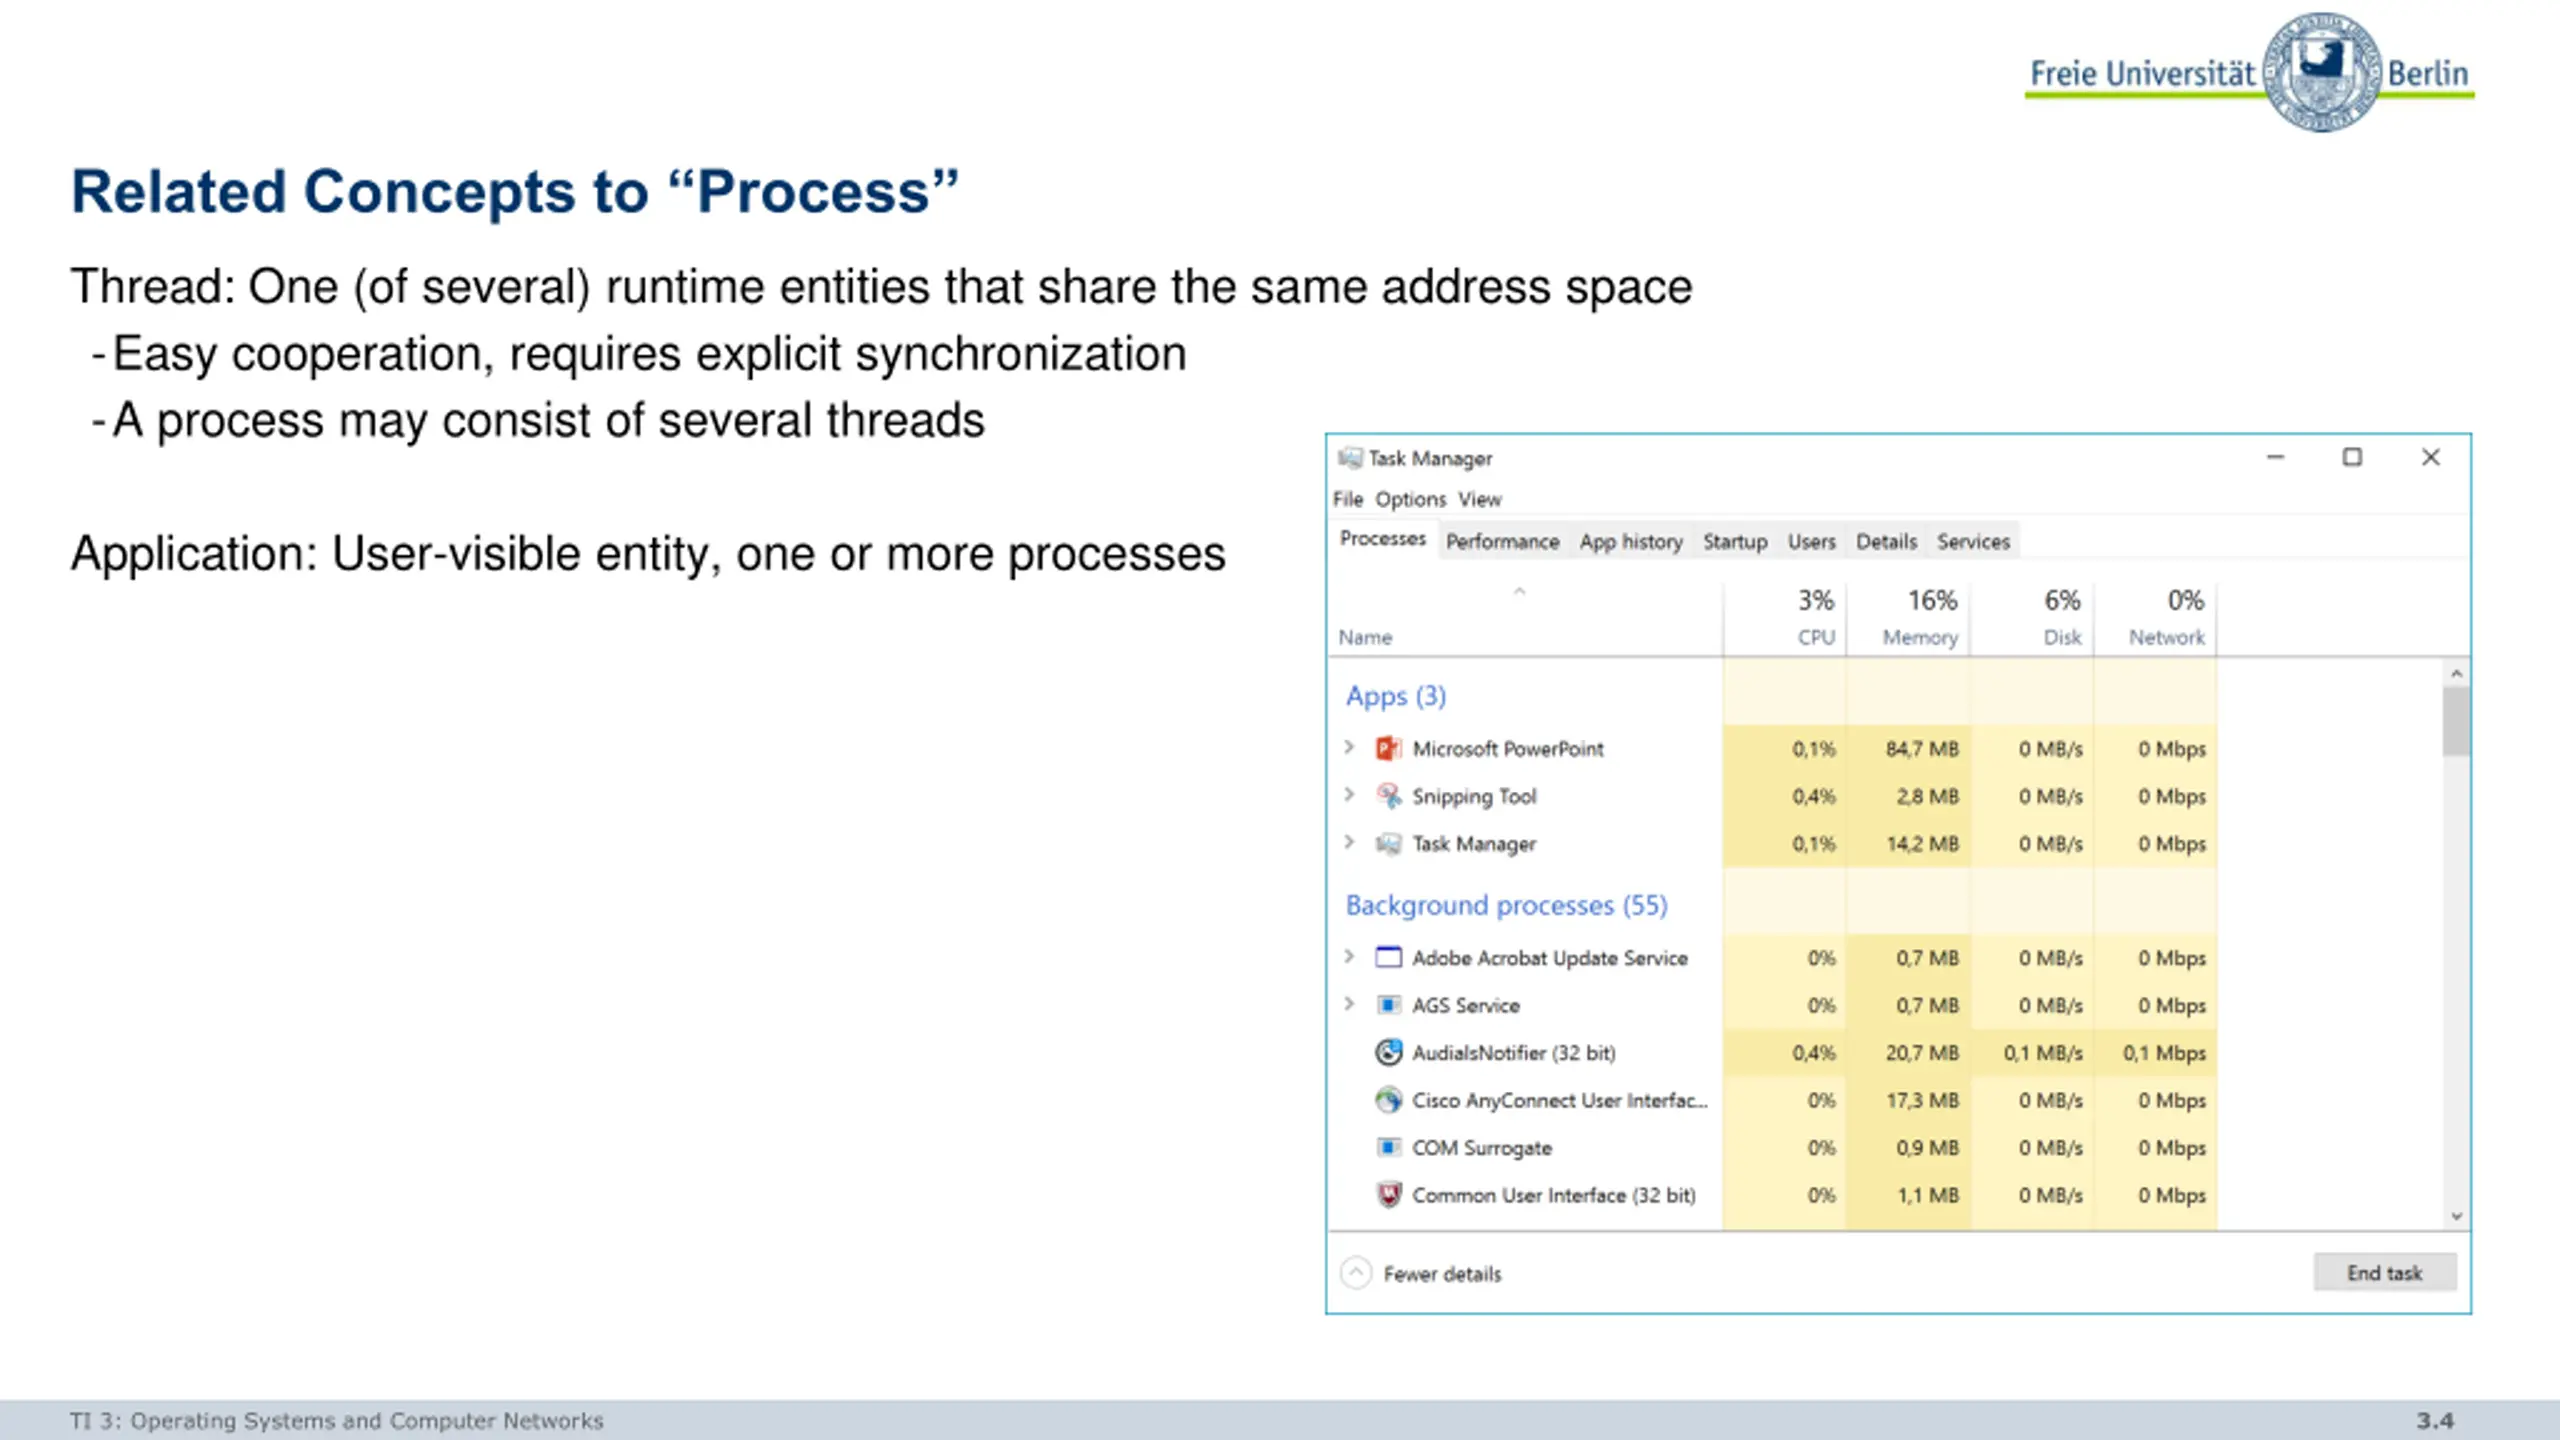
Task: Maximize the Task Manager window
Action: [2352, 457]
